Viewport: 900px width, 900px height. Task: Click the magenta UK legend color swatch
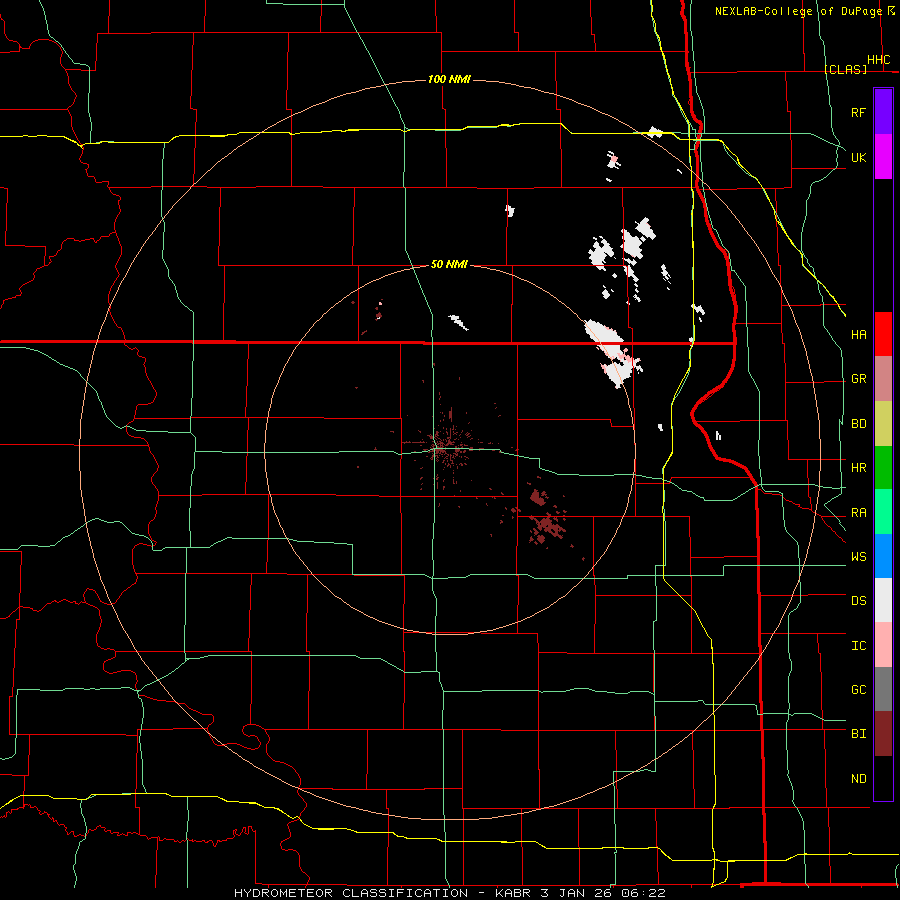[883, 157]
